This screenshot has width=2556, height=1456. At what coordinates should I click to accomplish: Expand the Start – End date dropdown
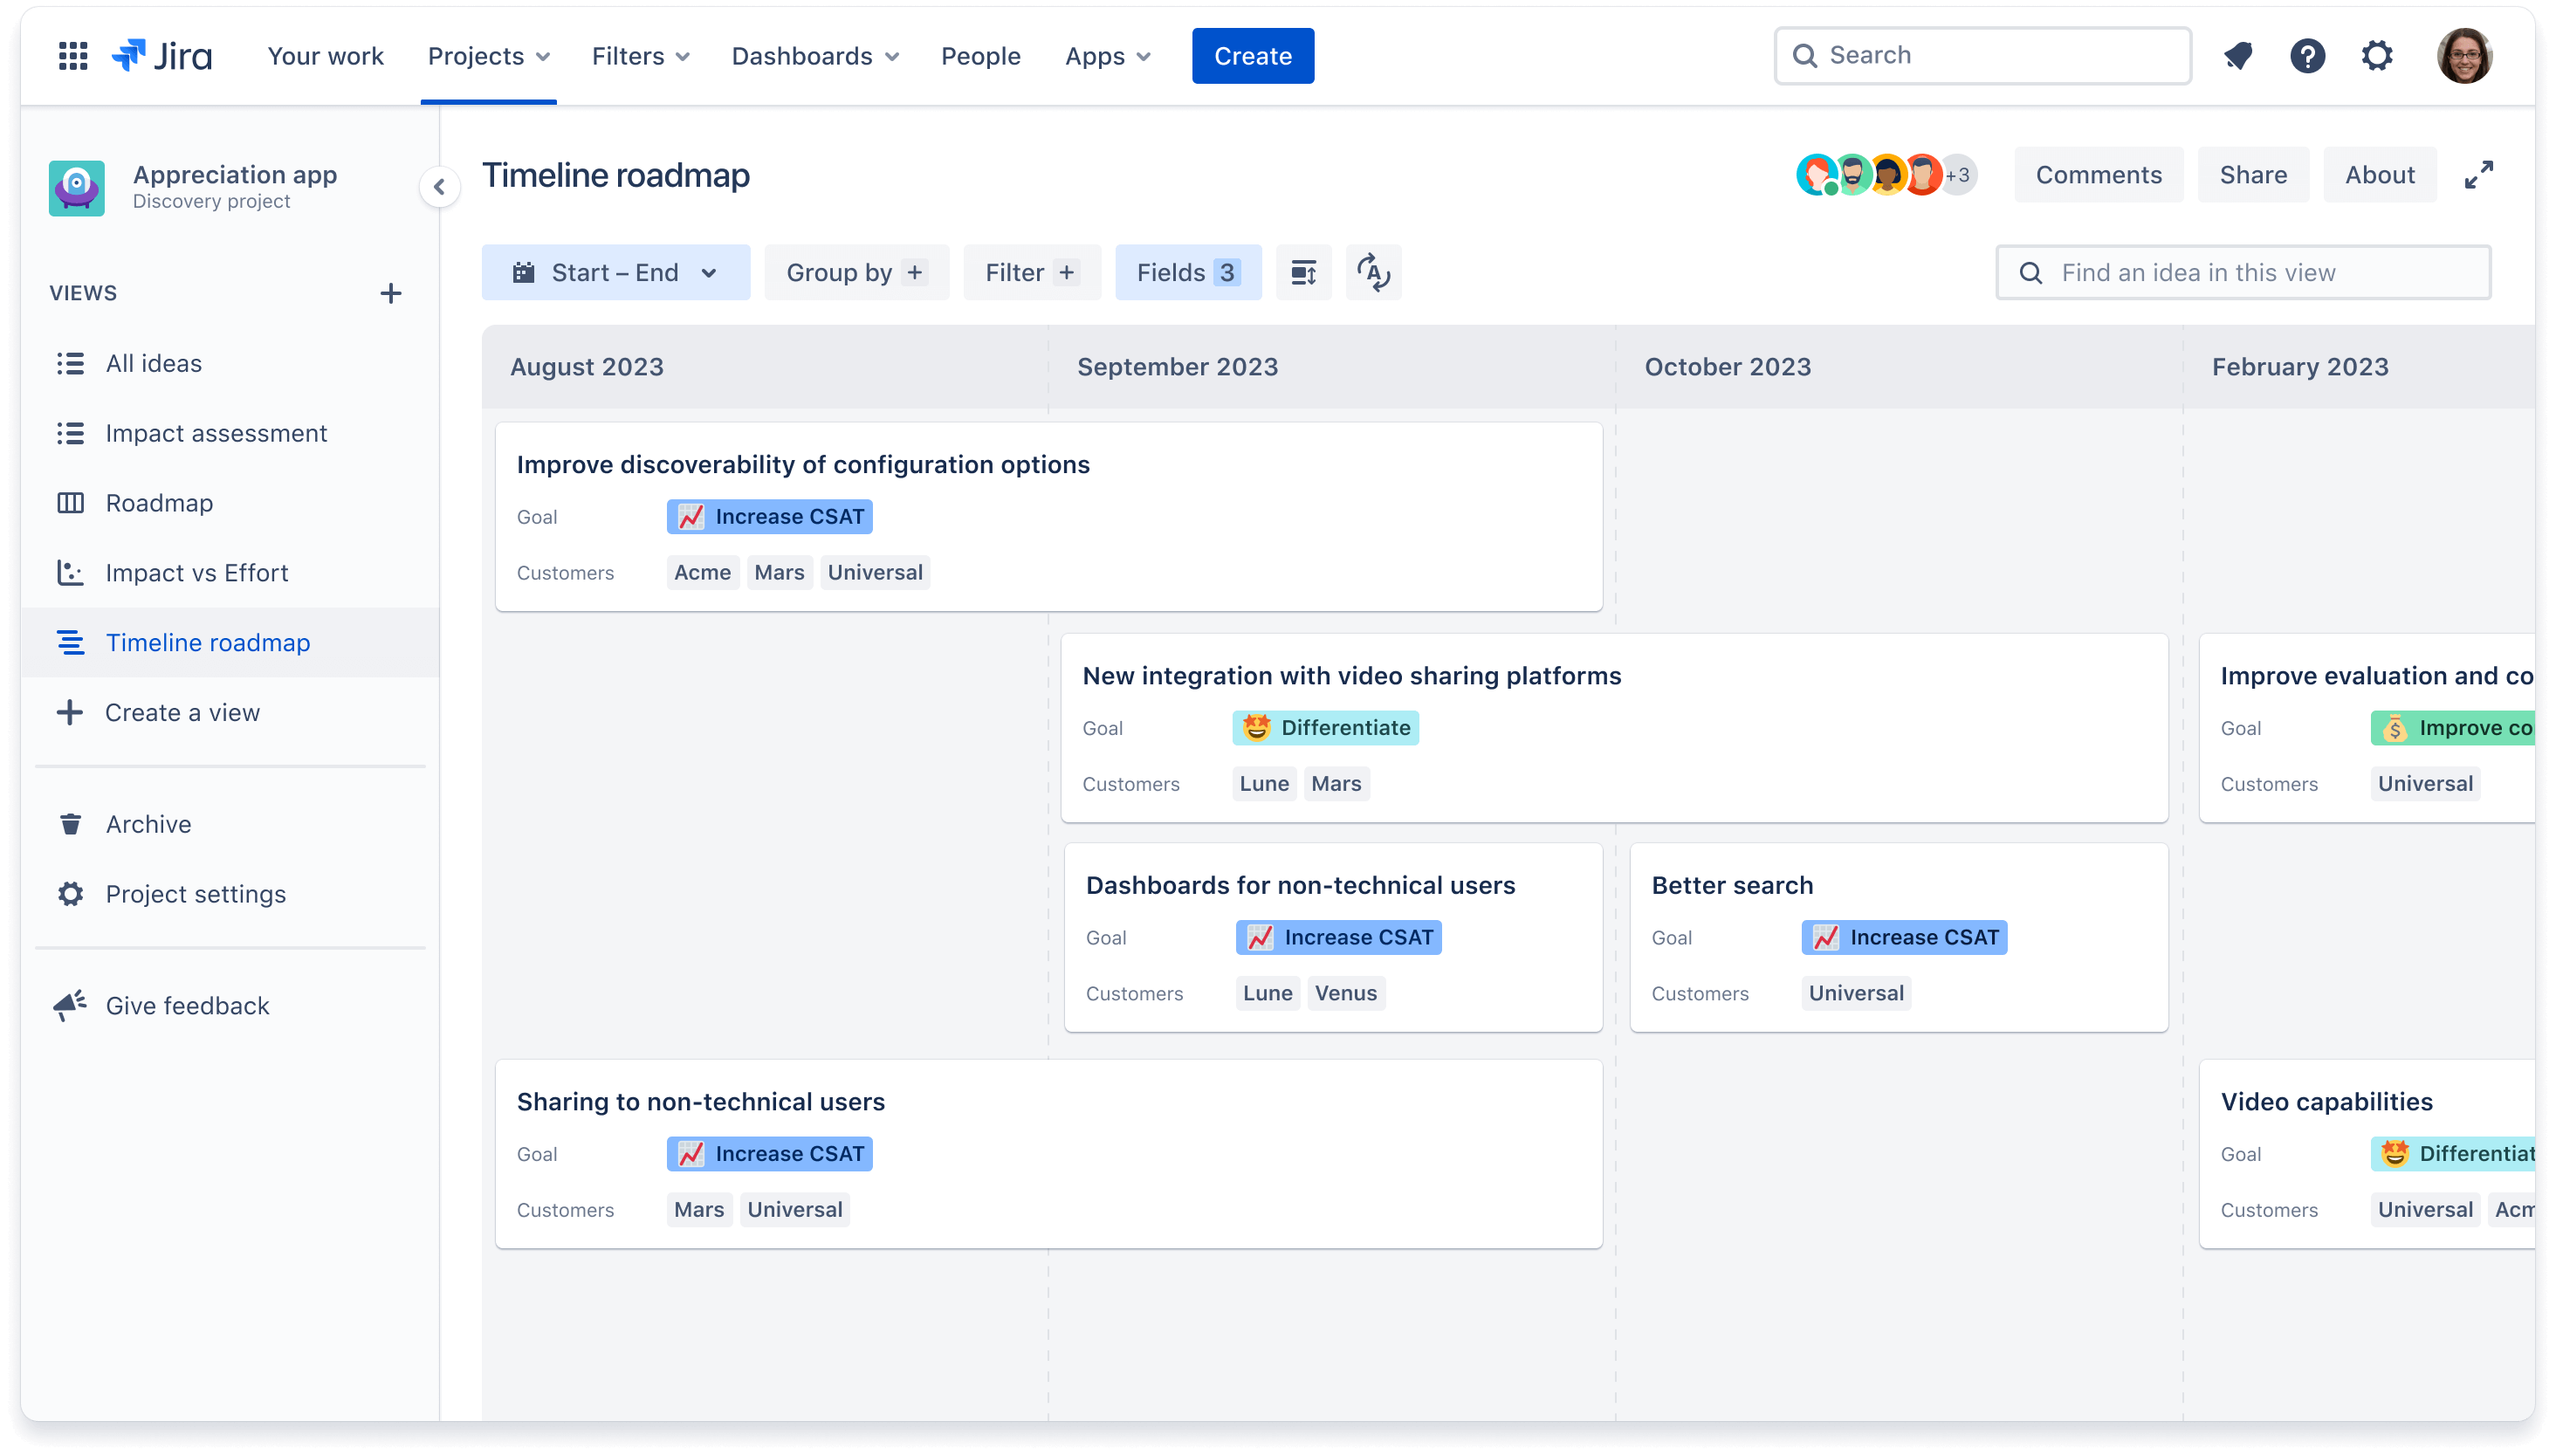pyautogui.click(x=613, y=272)
